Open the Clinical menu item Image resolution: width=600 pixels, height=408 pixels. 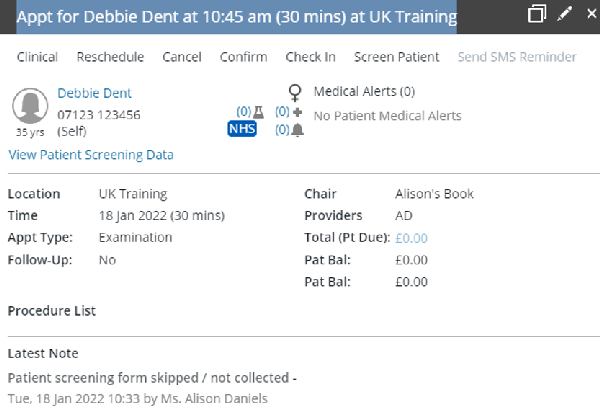coord(37,57)
